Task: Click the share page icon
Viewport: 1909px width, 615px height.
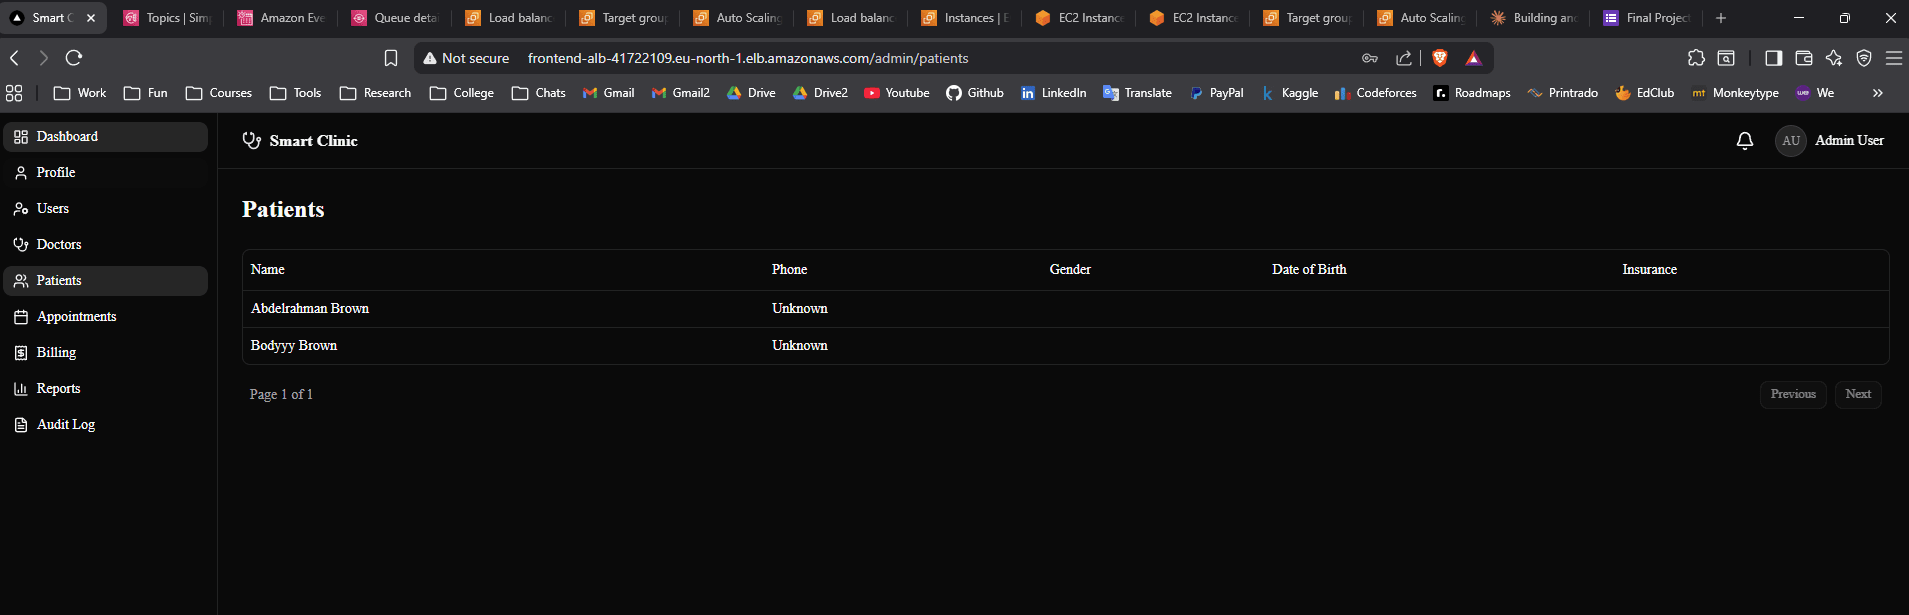Action: pos(1404,58)
